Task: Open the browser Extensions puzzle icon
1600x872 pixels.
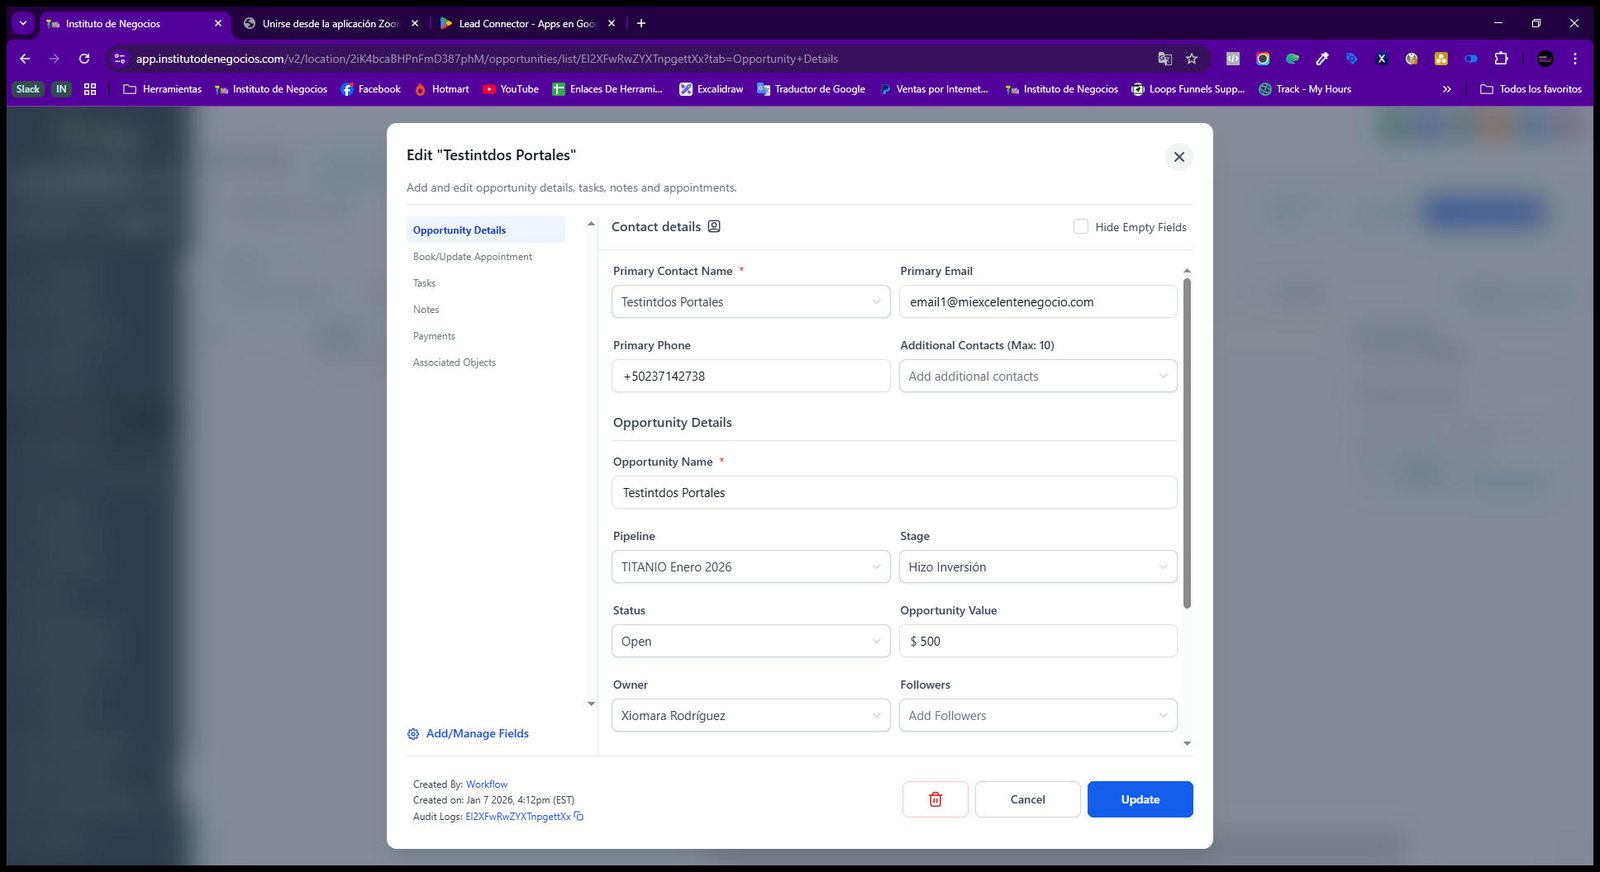Action: 1501,59
